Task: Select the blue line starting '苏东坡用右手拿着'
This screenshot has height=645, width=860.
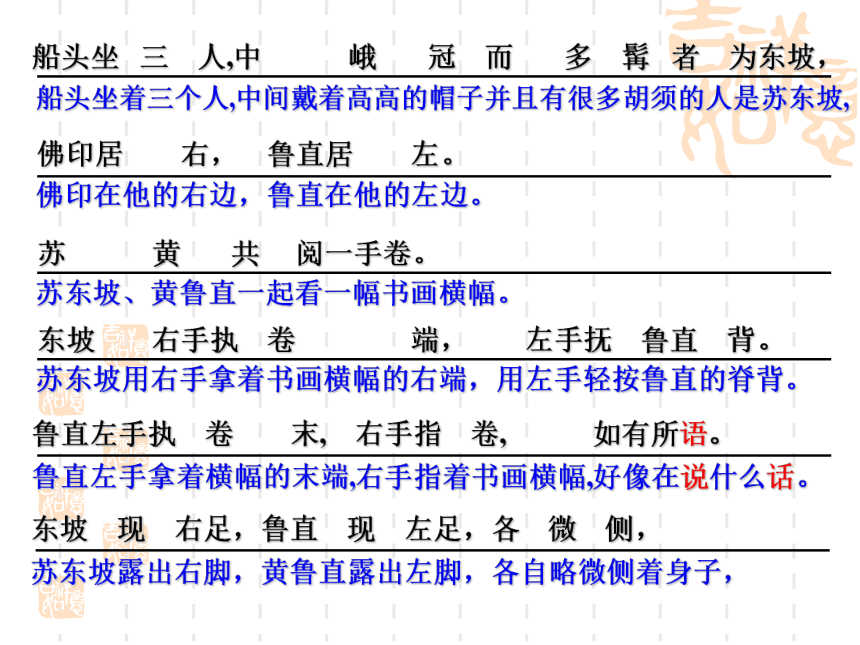Action: pos(417,380)
